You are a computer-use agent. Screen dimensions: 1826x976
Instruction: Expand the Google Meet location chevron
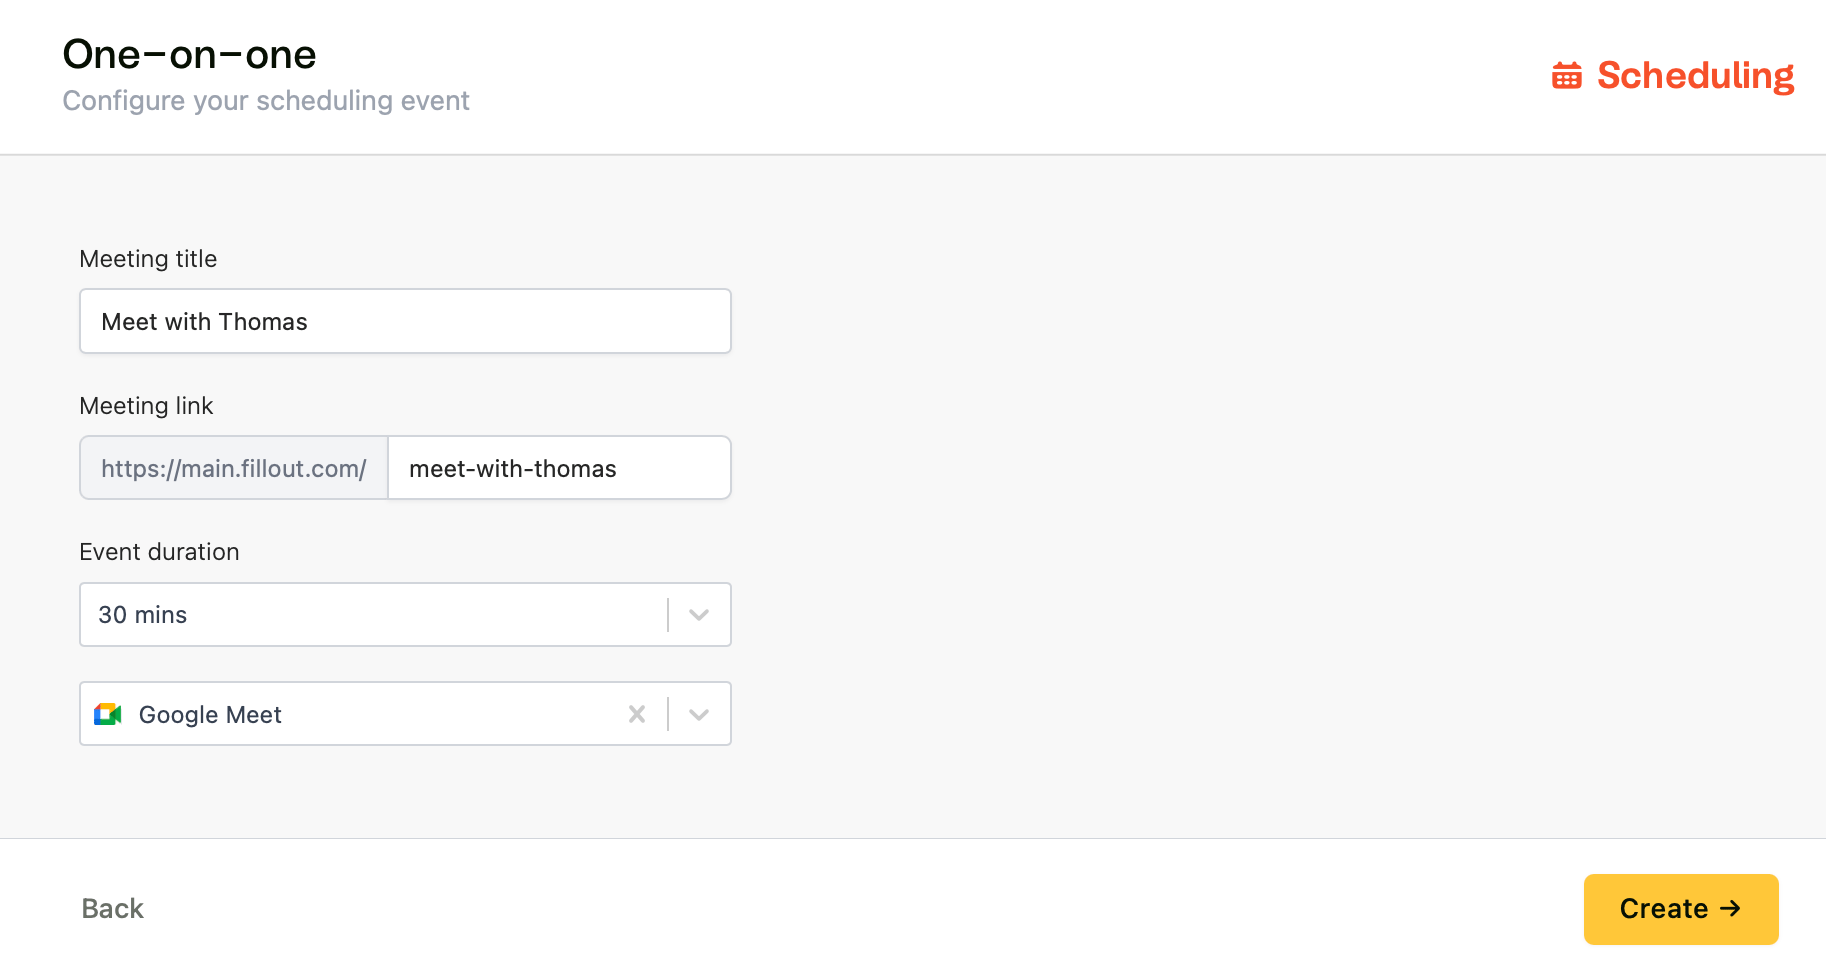(x=699, y=714)
